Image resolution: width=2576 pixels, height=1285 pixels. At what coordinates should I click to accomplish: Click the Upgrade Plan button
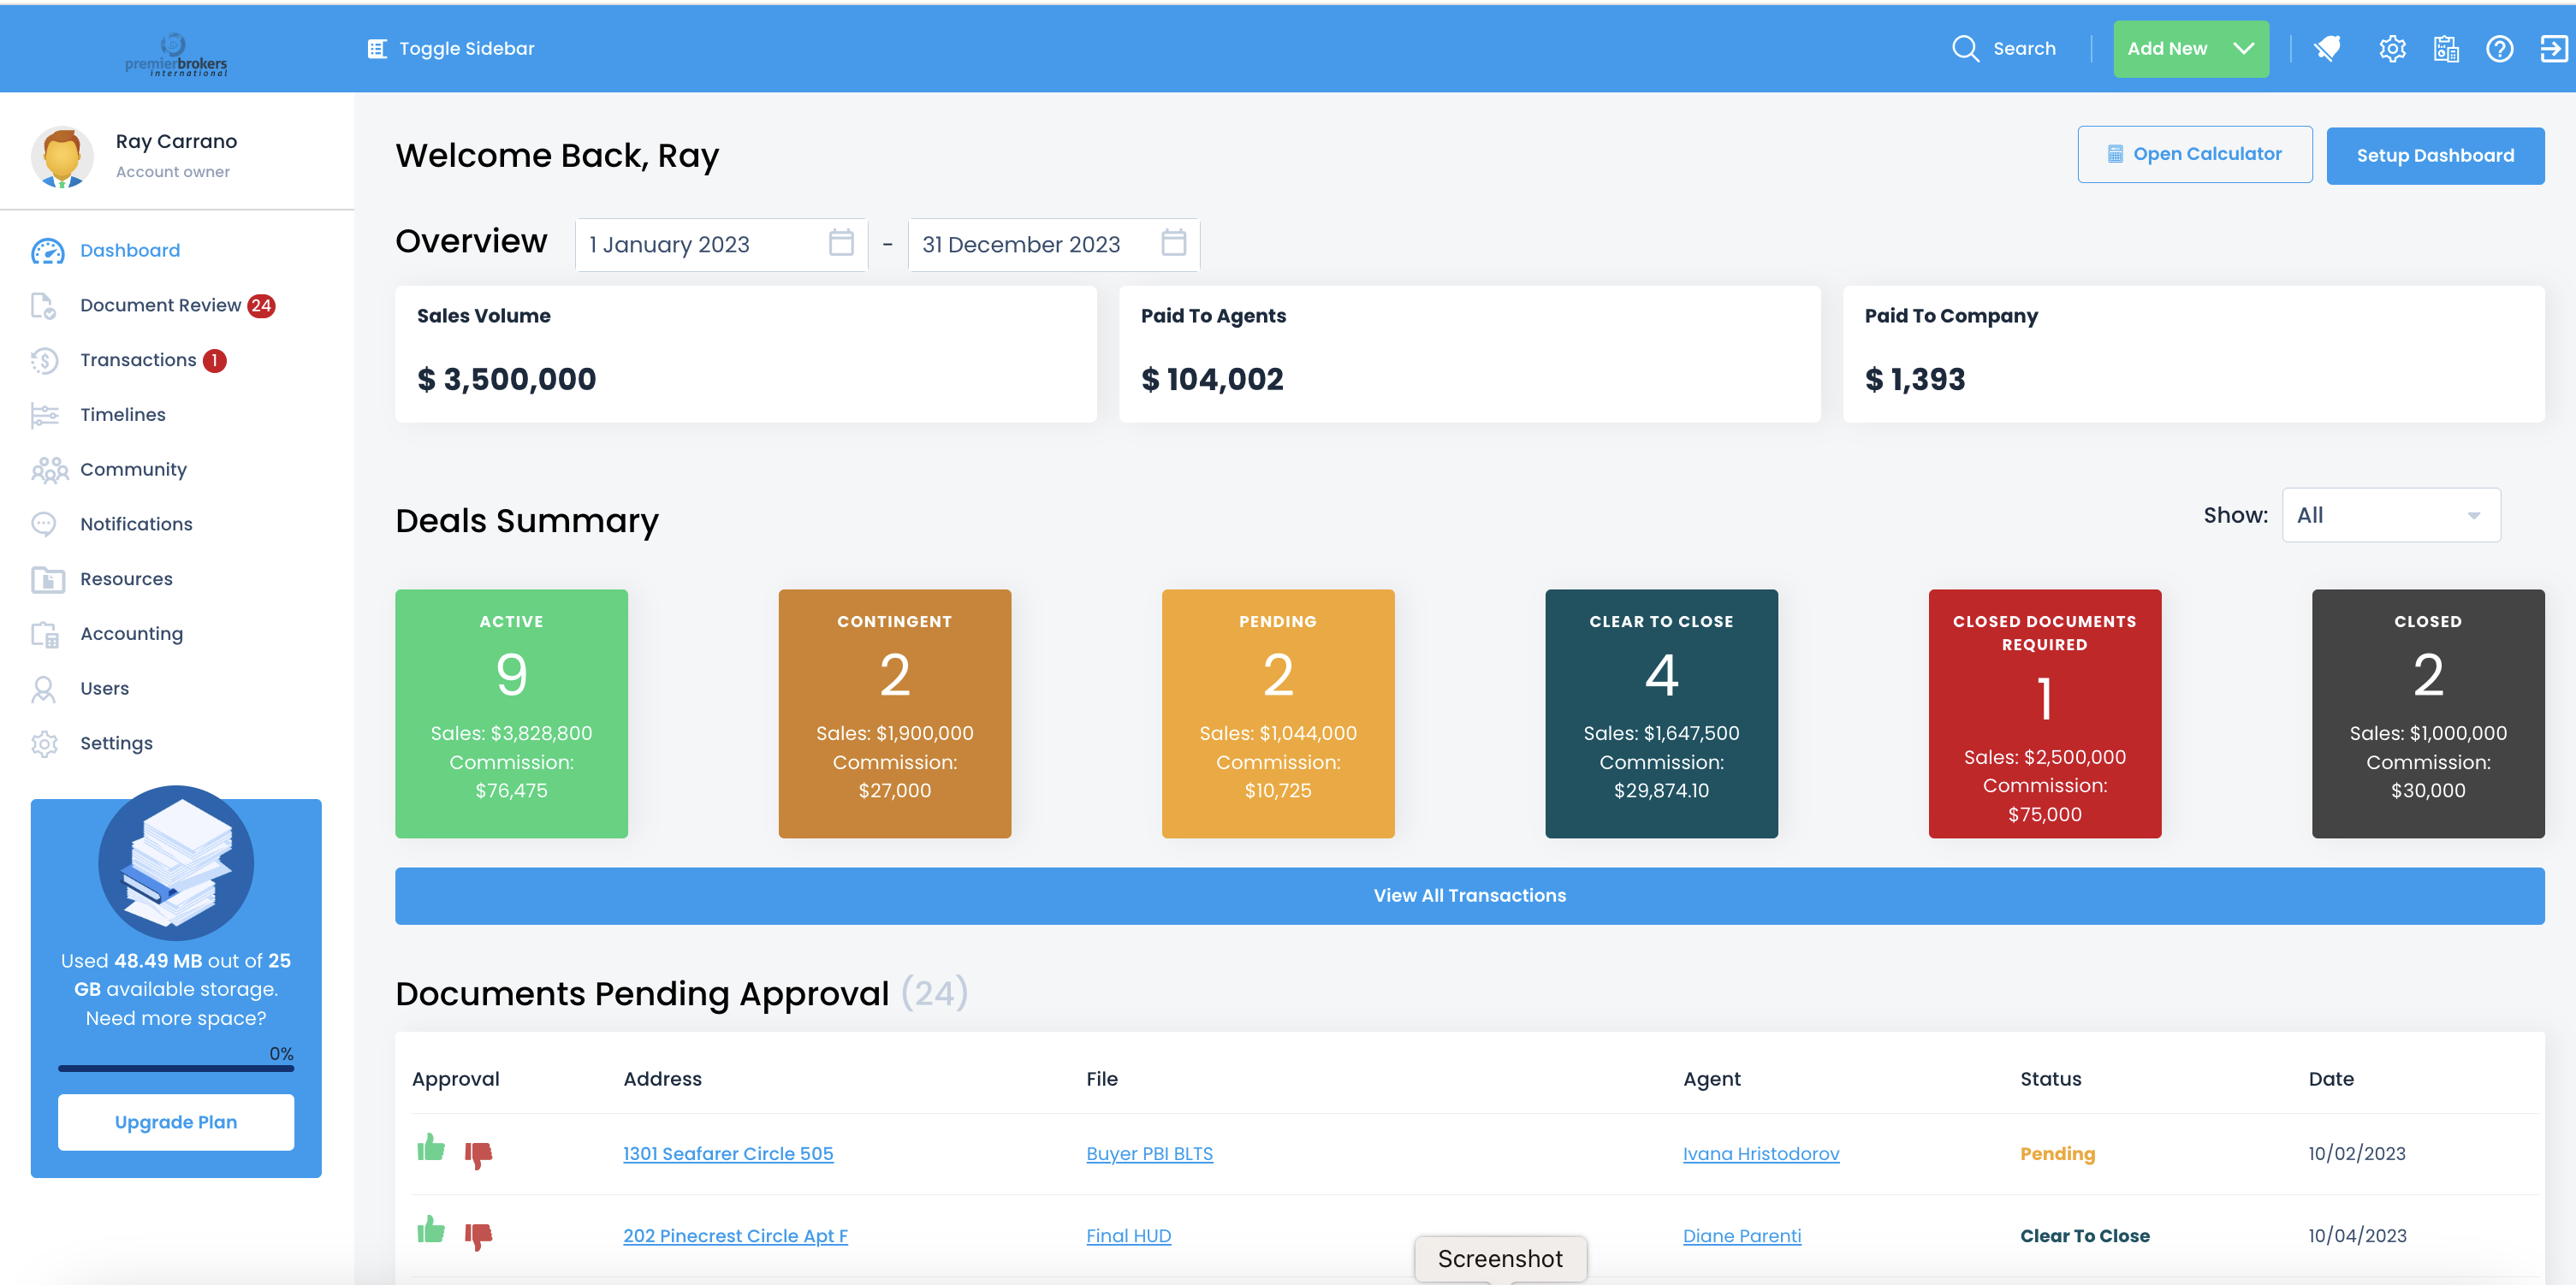pyautogui.click(x=176, y=1122)
